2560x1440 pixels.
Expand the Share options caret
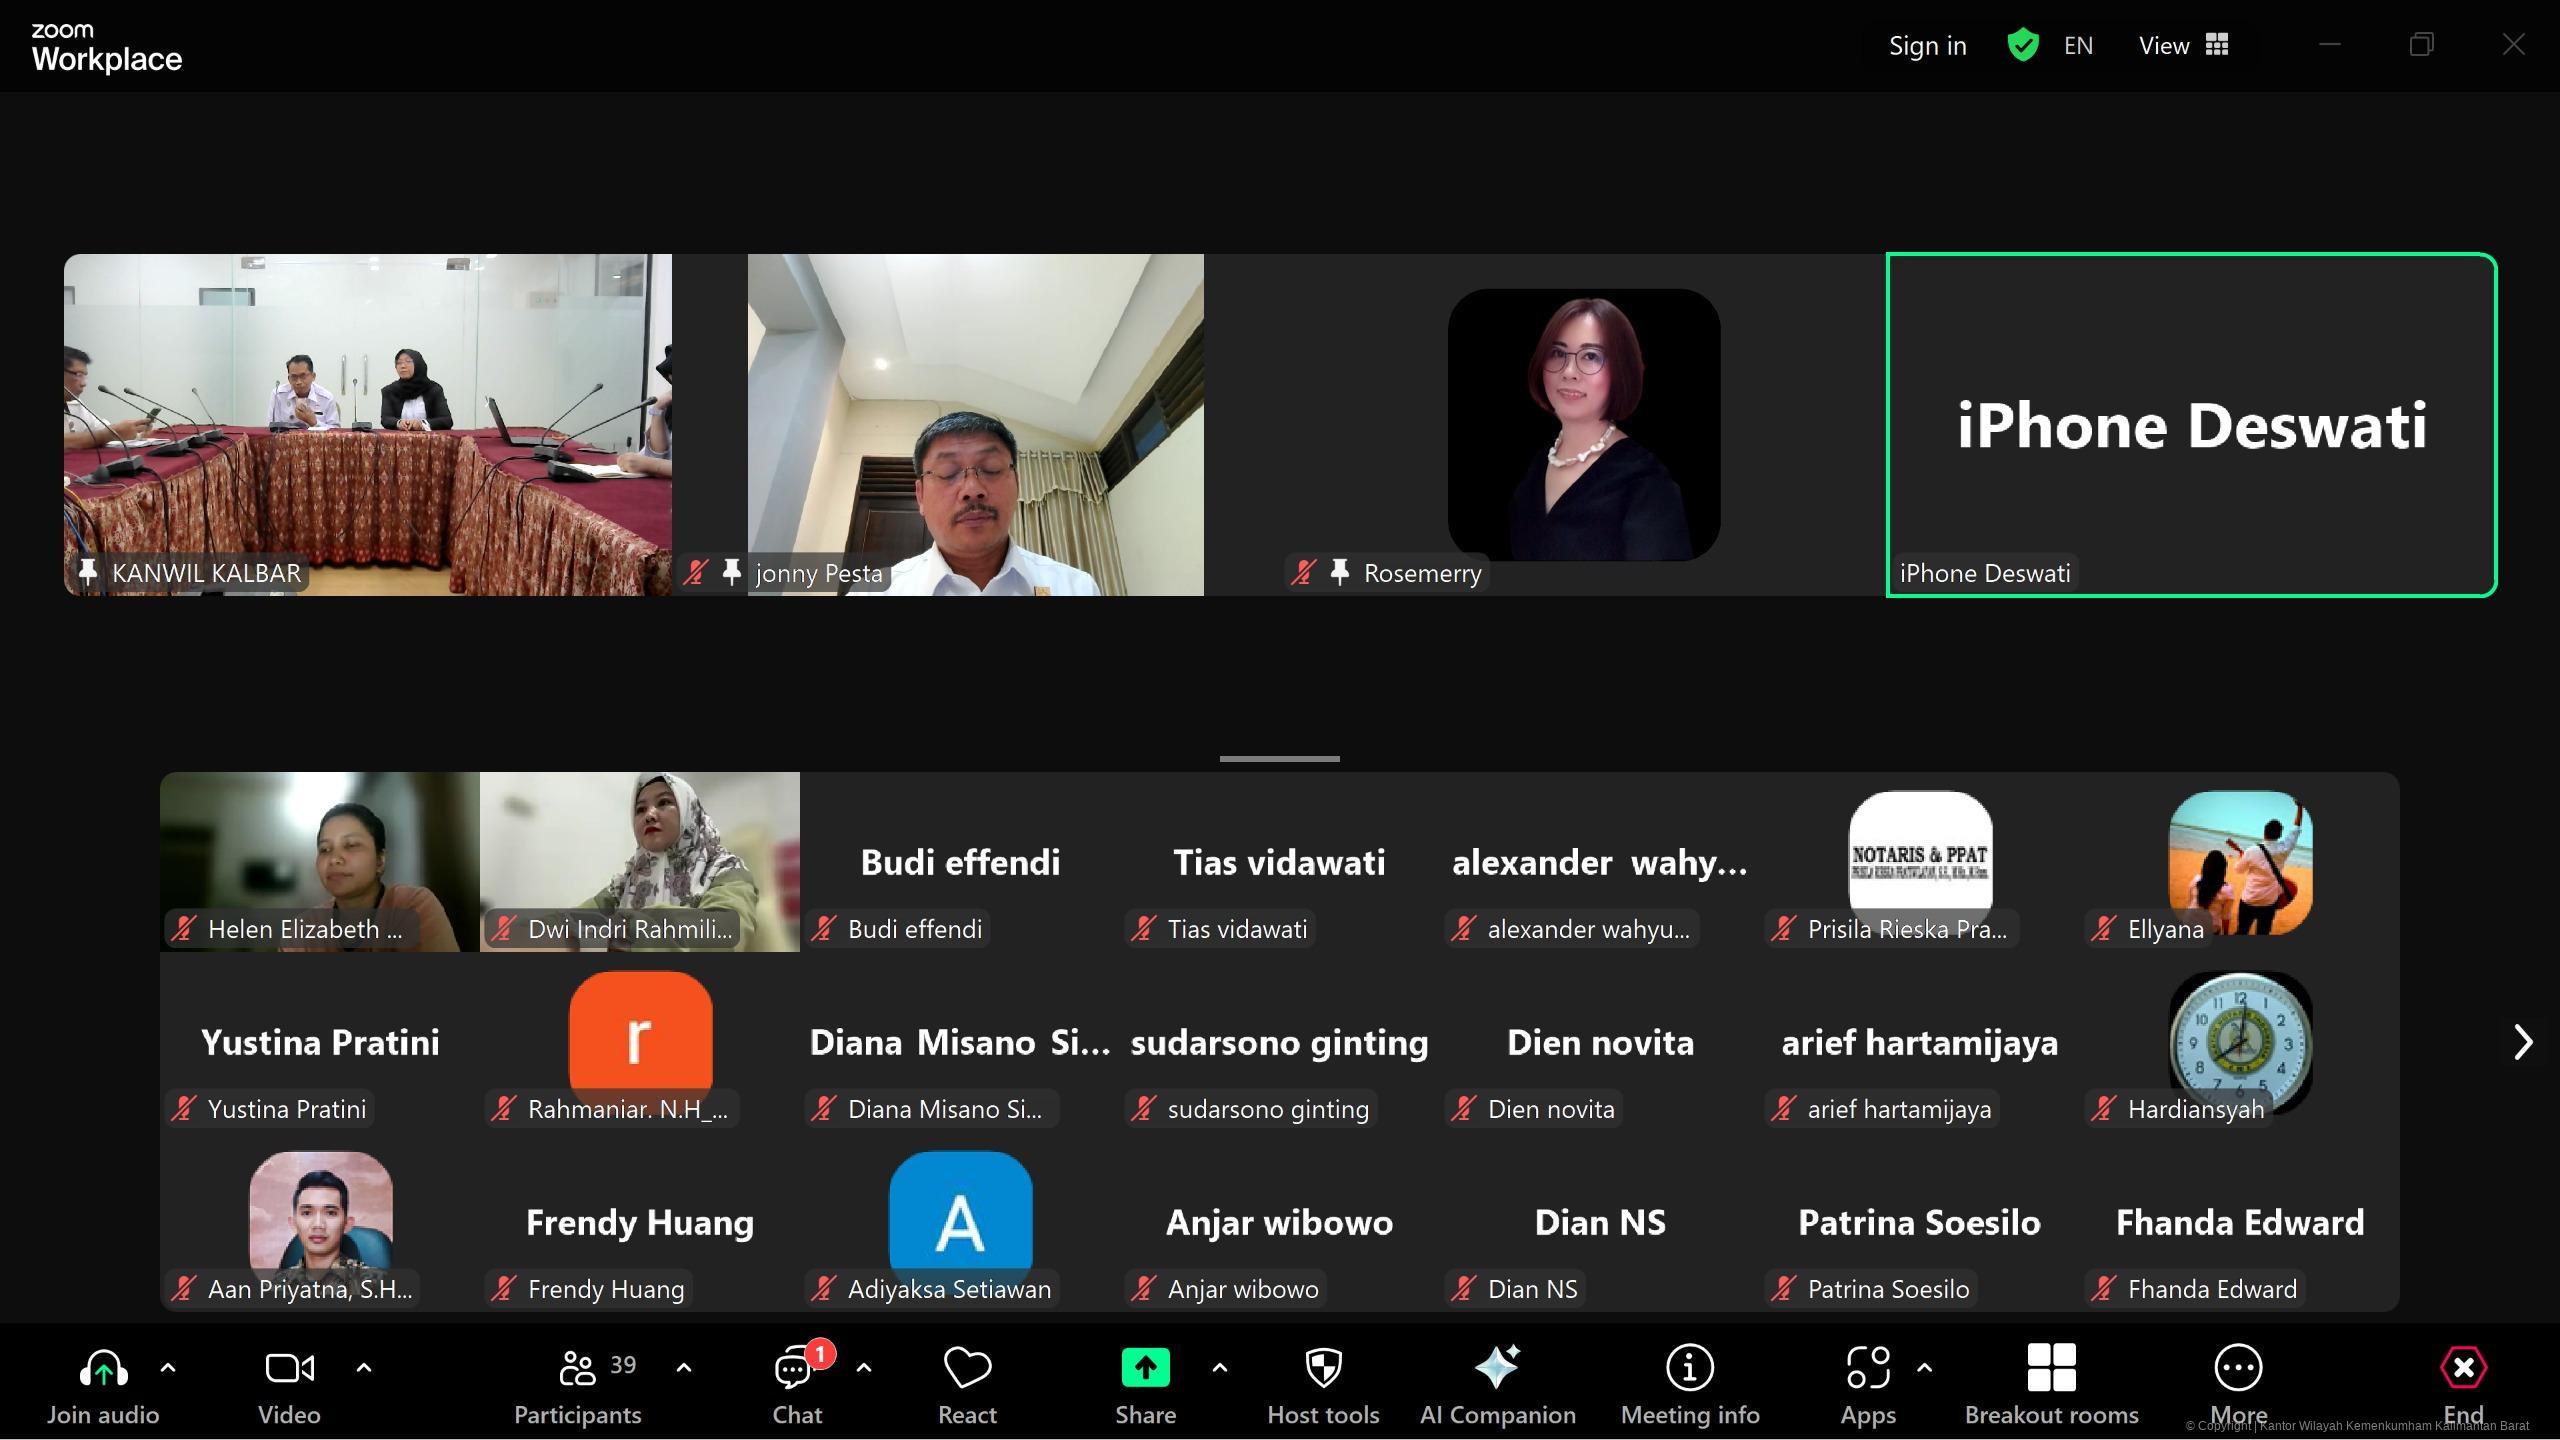[1220, 1367]
